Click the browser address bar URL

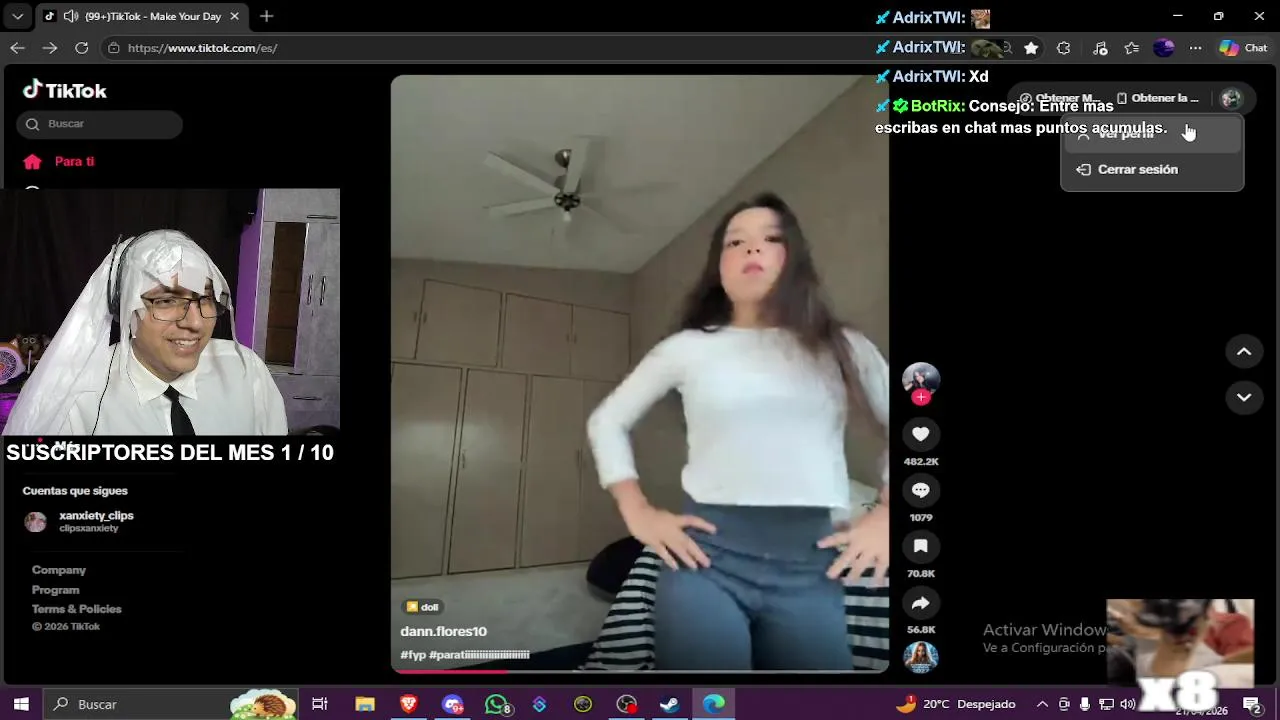[x=202, y=48]
